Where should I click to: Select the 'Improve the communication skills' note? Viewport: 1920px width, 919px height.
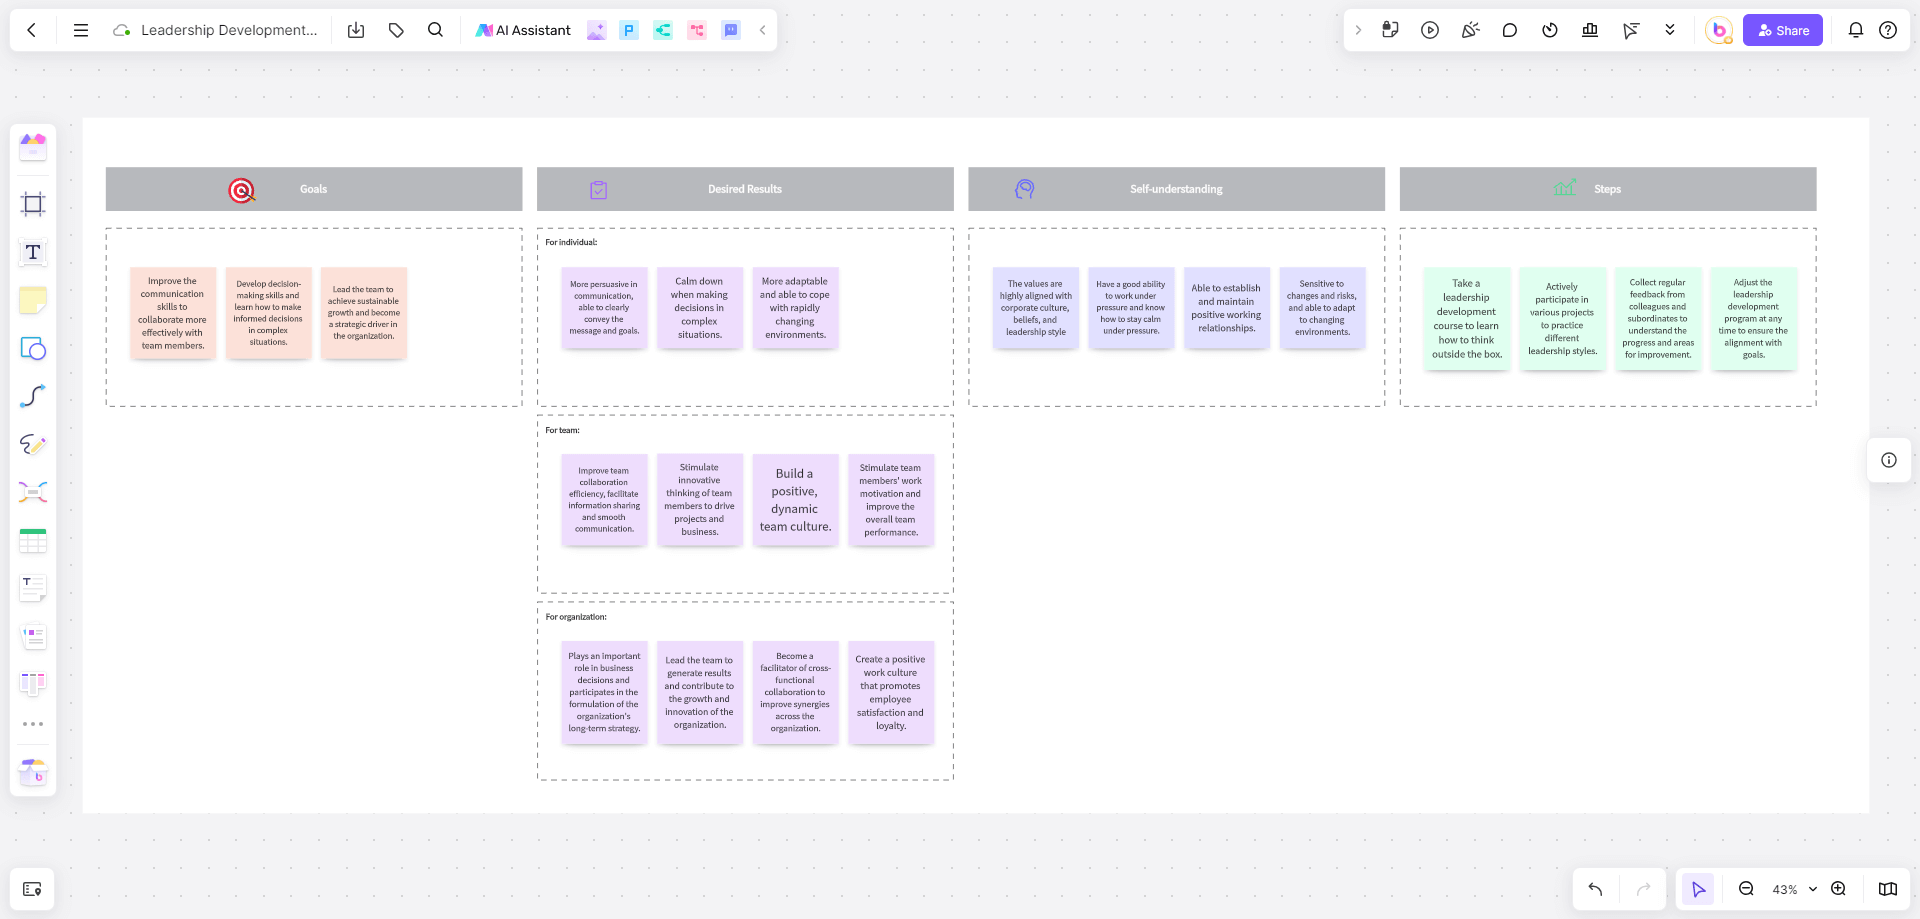coord(172,313)
